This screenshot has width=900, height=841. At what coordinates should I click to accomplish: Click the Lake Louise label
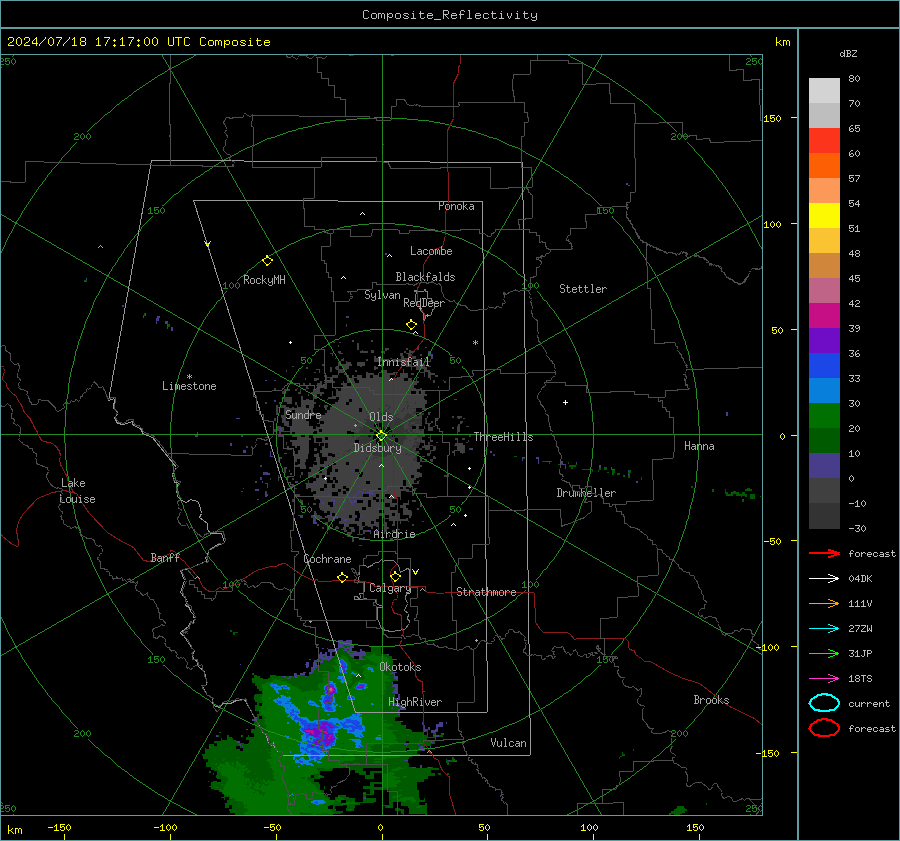[x=77, y=491]
